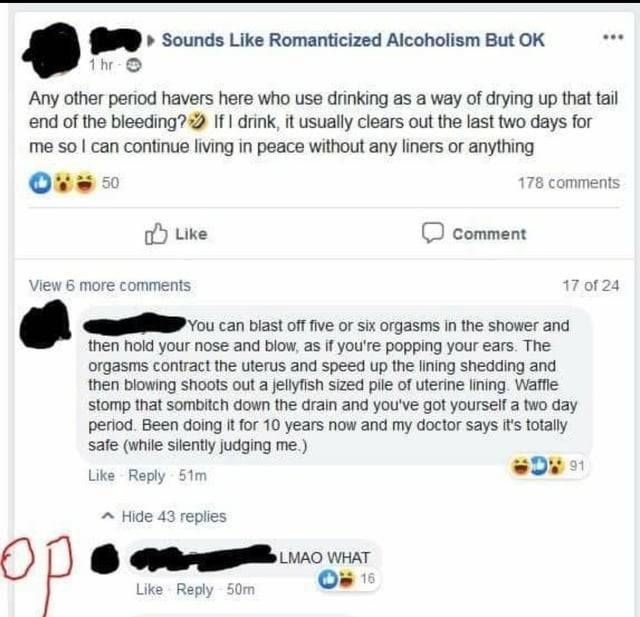This screenshot has height=617, width=640.
Task: Open the 50 reactions count on the post
Action: [110, 183]
